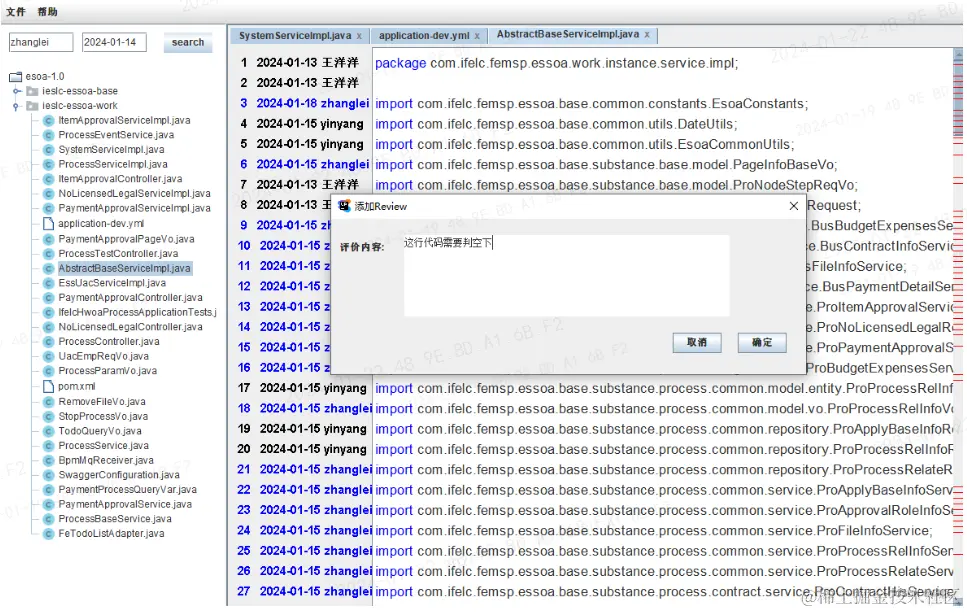Click line 27 annotation 2024-01-15 zhanglei

[315, 592]
